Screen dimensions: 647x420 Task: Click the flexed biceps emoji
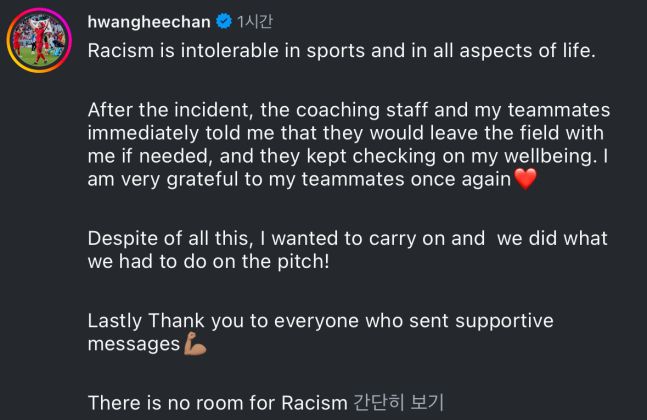point(194,345)
